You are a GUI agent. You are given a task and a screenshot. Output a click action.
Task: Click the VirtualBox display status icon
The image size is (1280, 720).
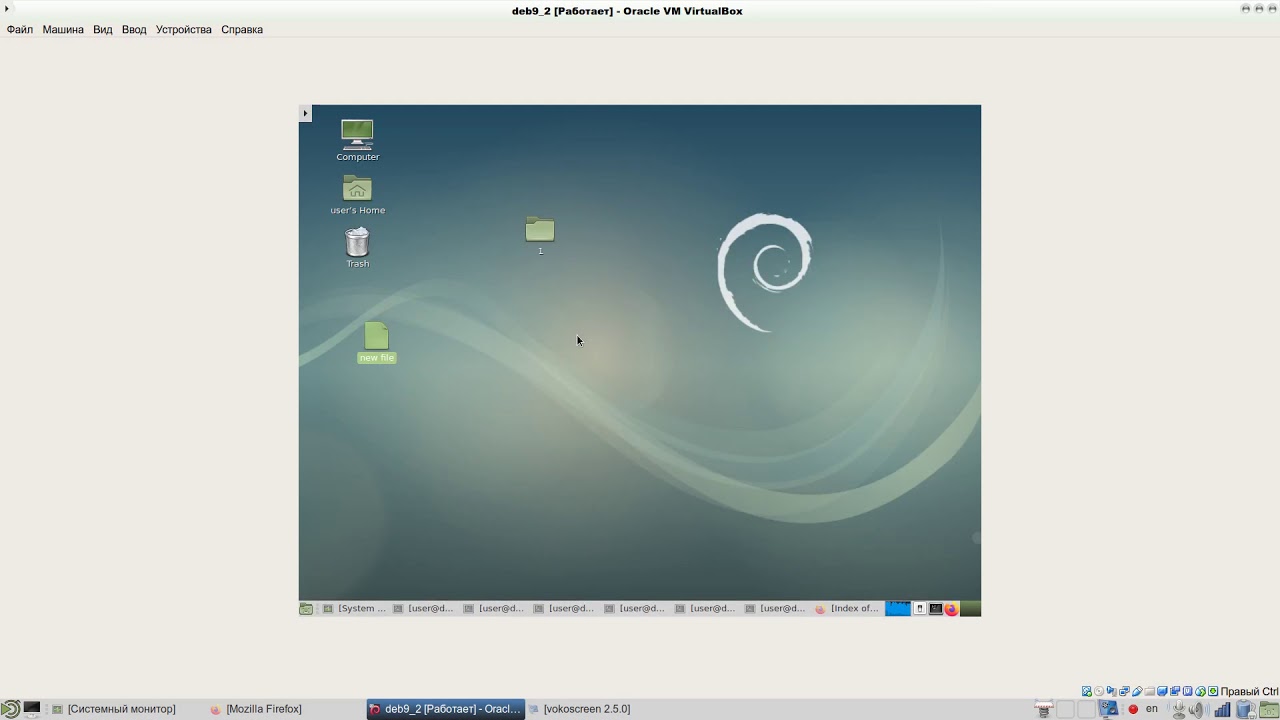(x=1162, y=691)
